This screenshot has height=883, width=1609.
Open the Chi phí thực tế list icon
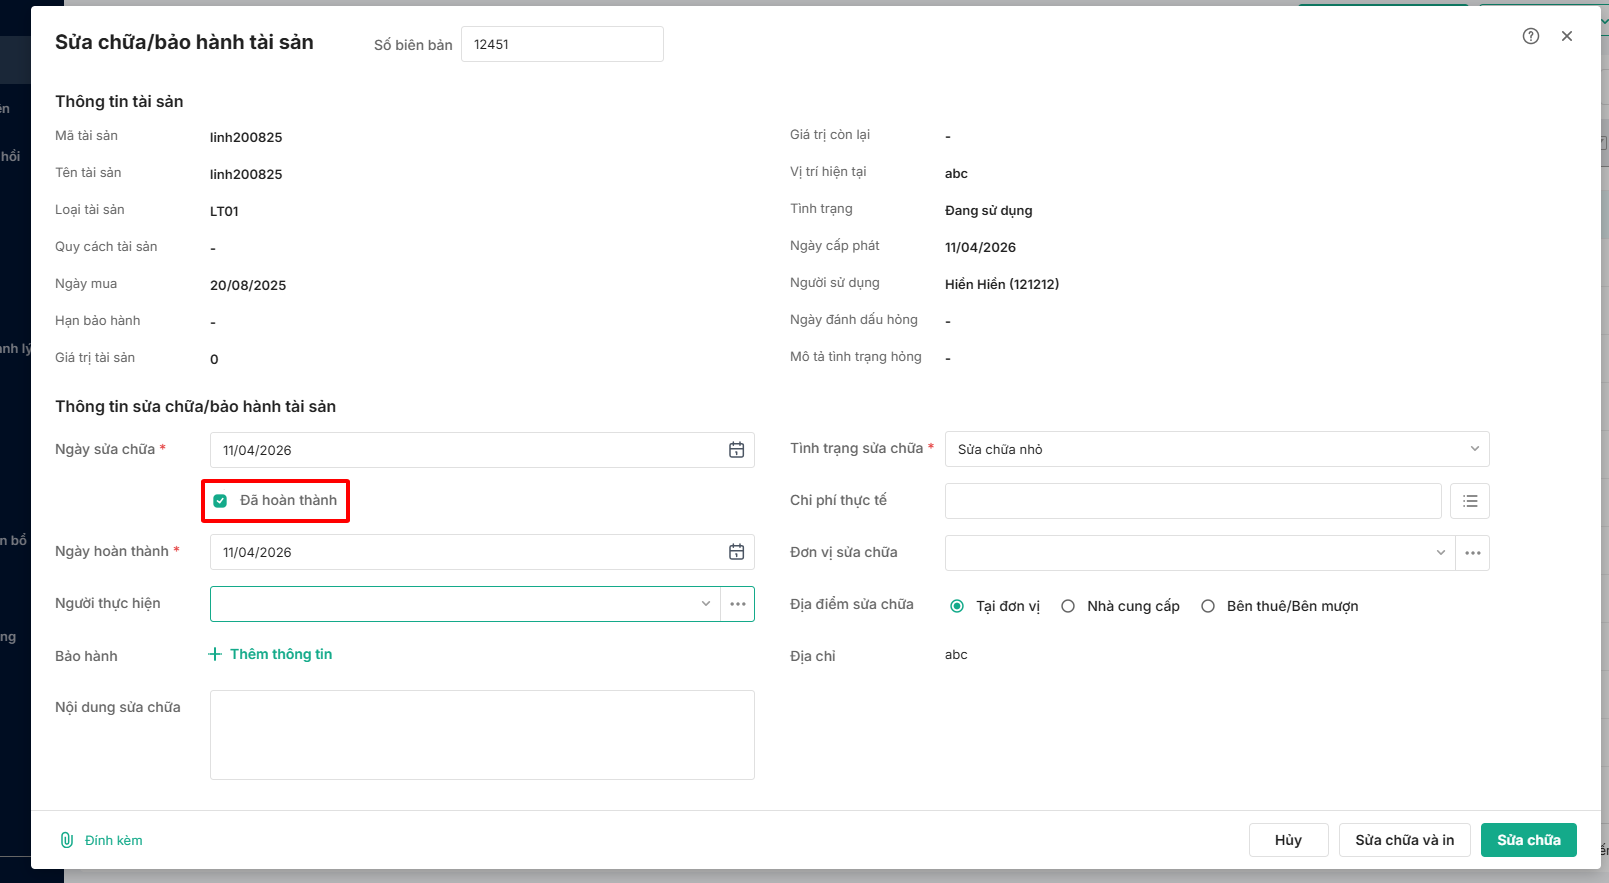[1469, 501]
